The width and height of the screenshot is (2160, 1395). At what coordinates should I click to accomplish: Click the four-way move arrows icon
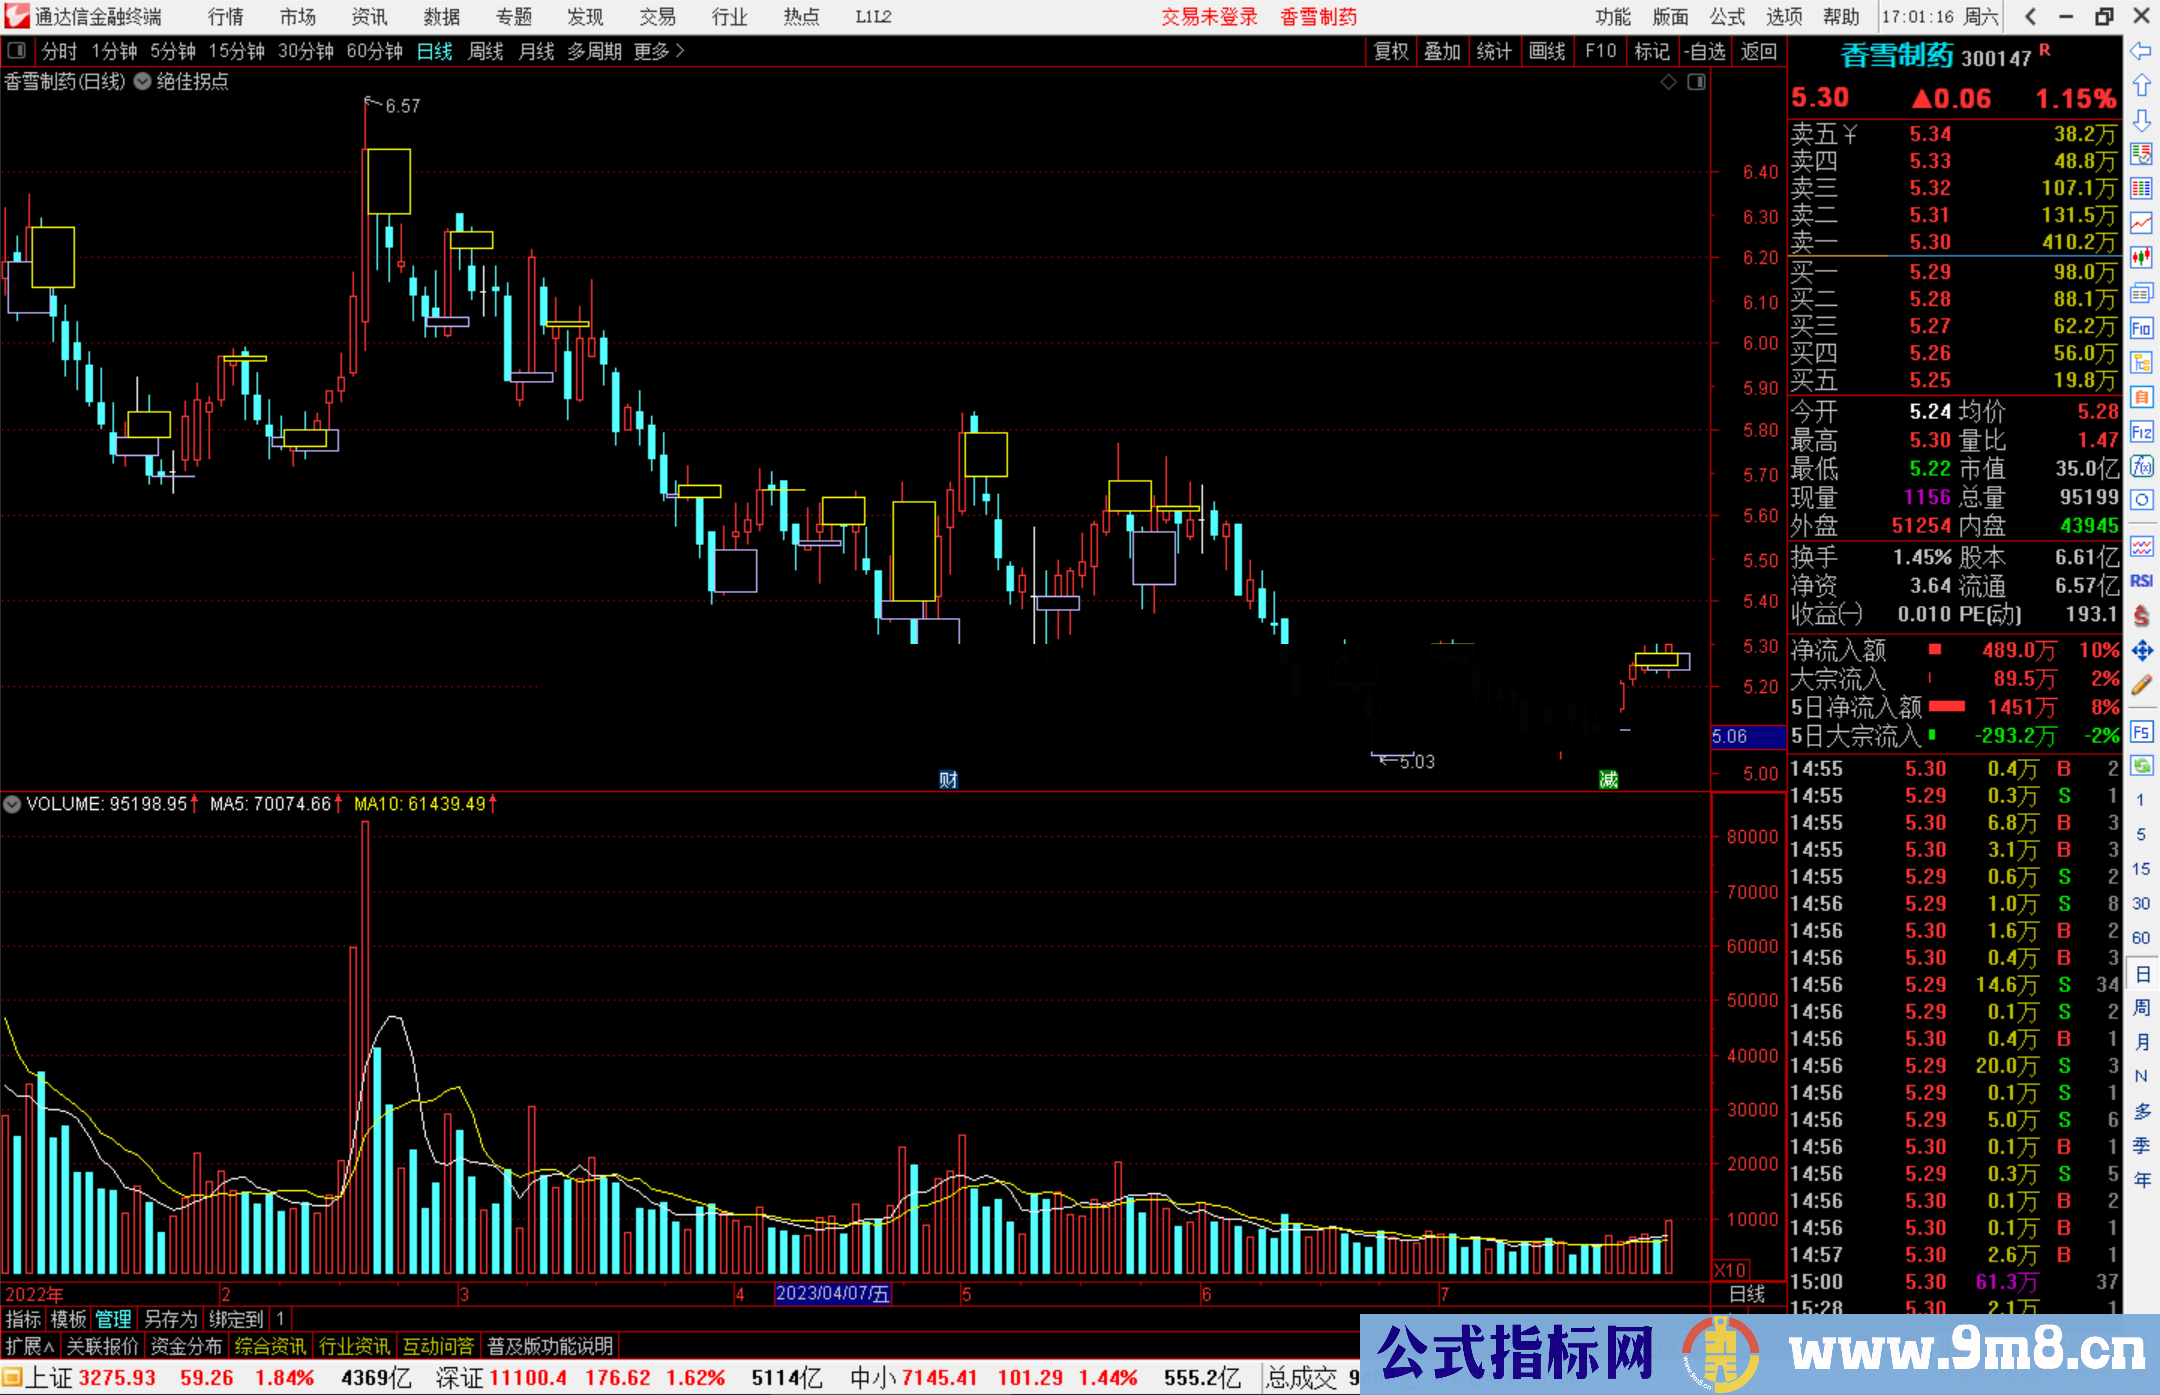pos(2141,651)
